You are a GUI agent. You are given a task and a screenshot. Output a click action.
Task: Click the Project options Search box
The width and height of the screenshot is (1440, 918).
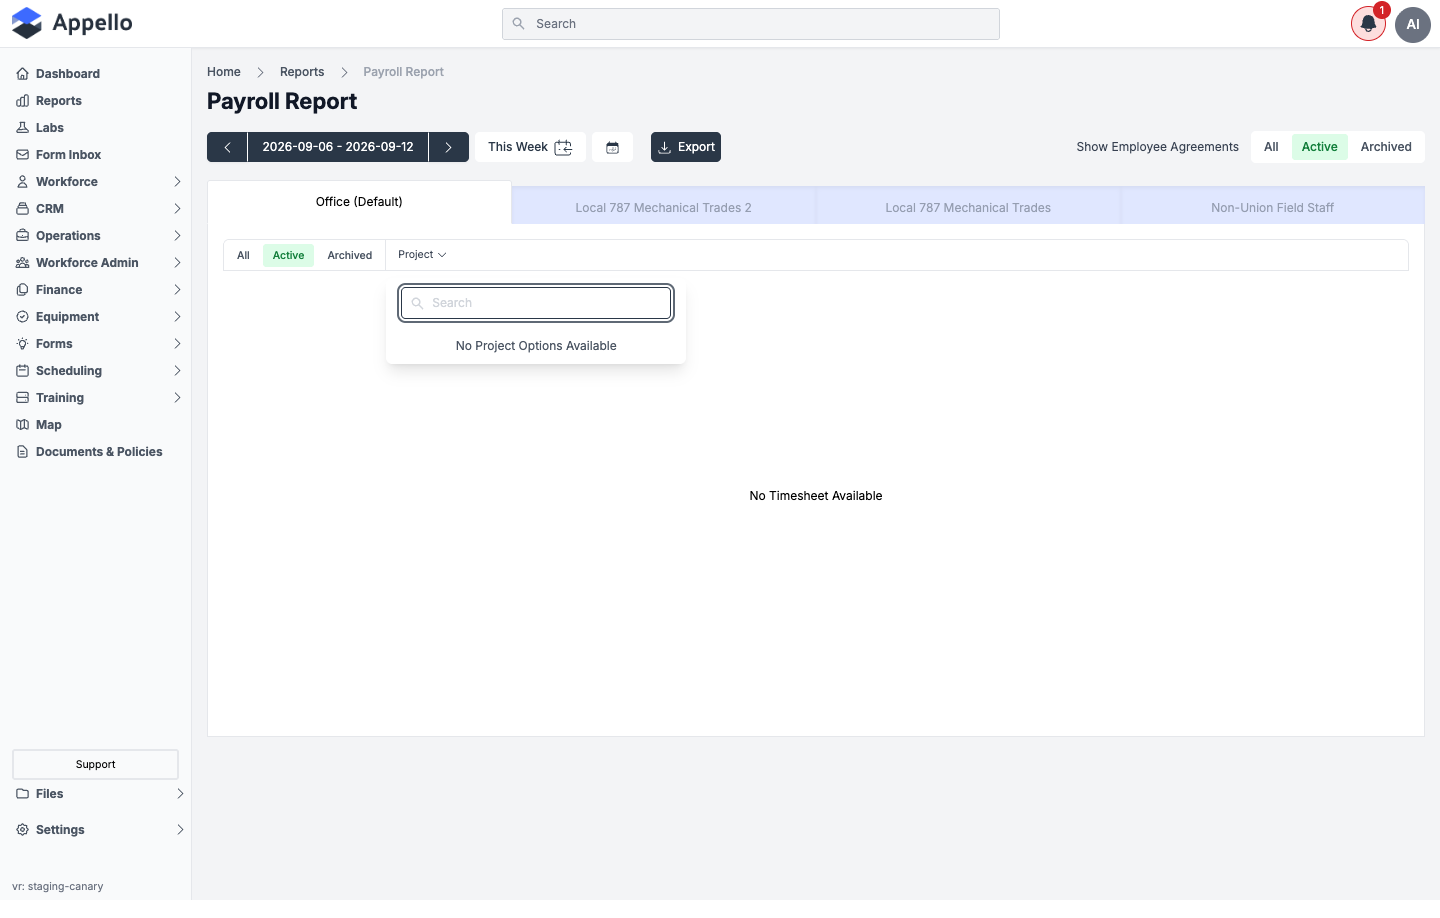(536, 303)
